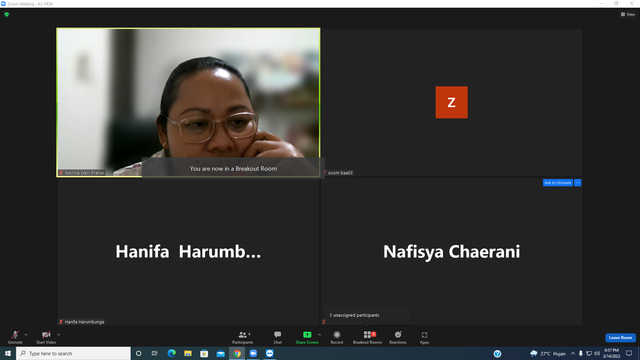
Task: Show hidden system tray icons
Action: (573, 353)
